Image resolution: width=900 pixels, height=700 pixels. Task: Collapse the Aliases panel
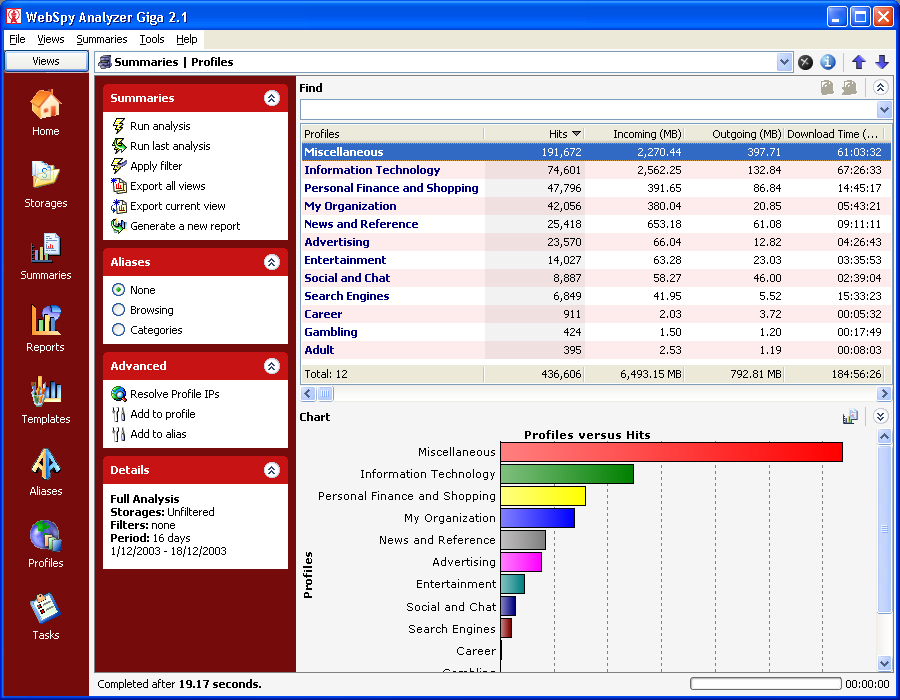pyautogui.click(x=272, y=262)
